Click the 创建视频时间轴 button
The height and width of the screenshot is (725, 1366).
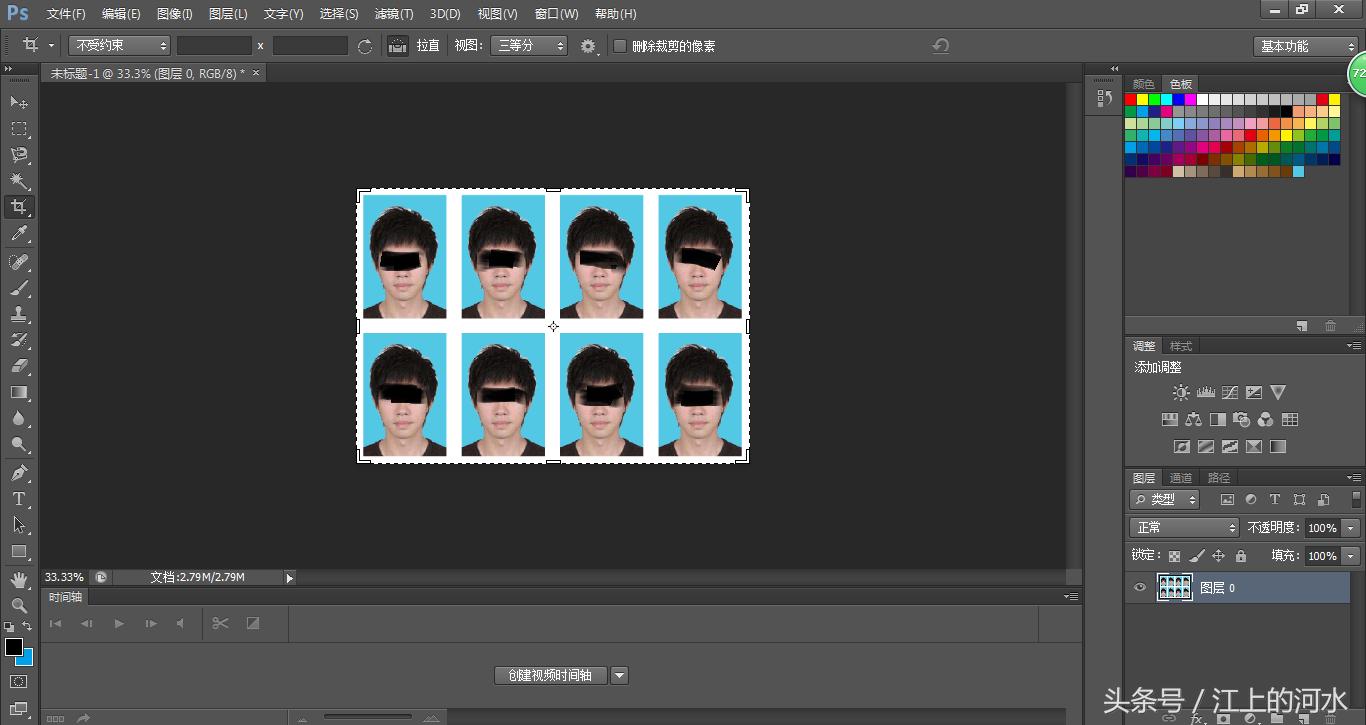550,676
